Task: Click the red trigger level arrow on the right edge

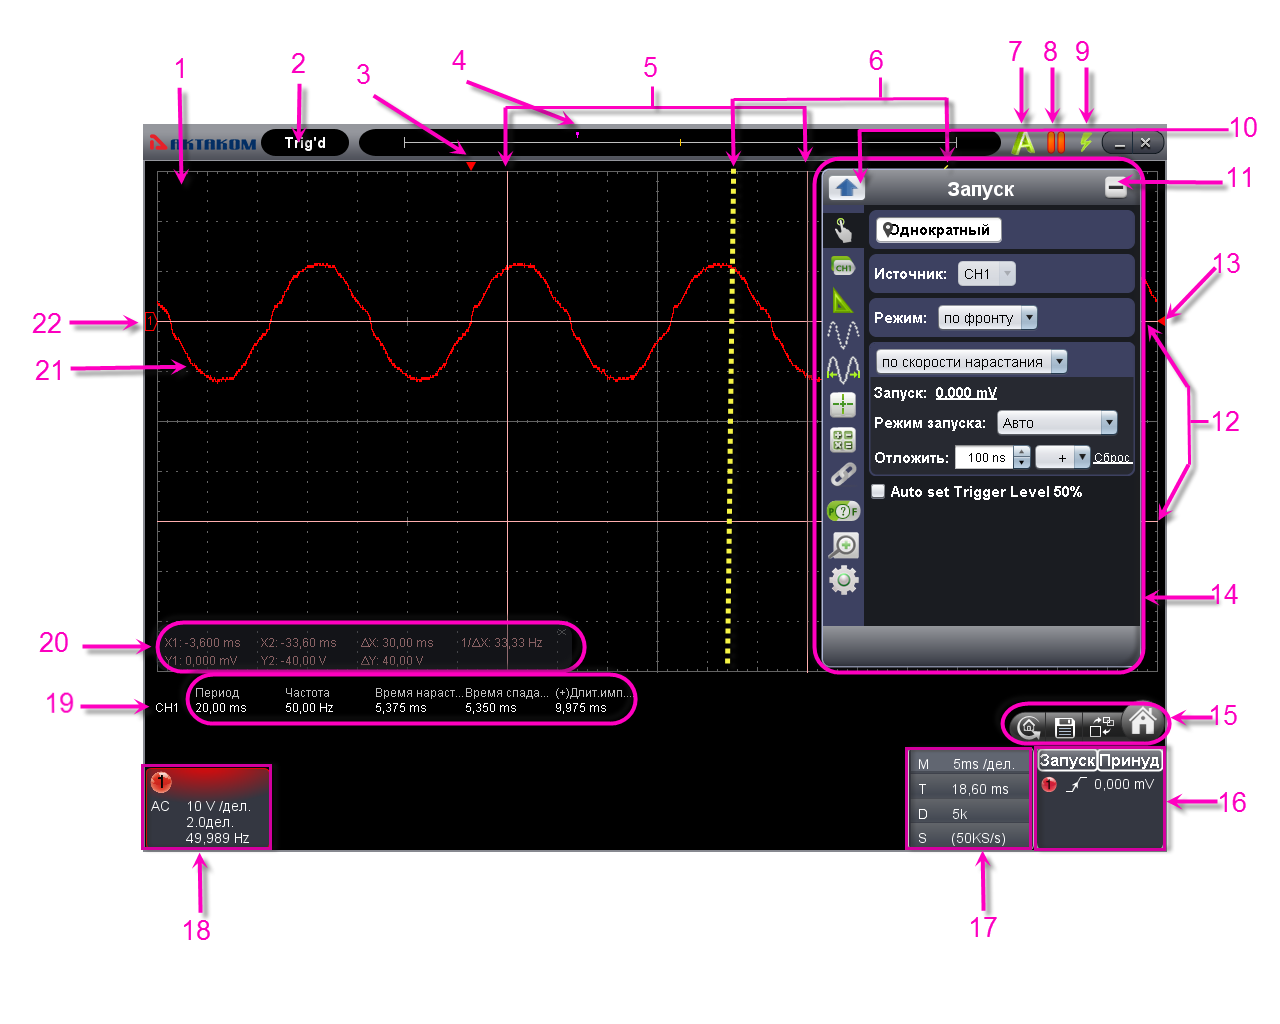Action: 1163,321
